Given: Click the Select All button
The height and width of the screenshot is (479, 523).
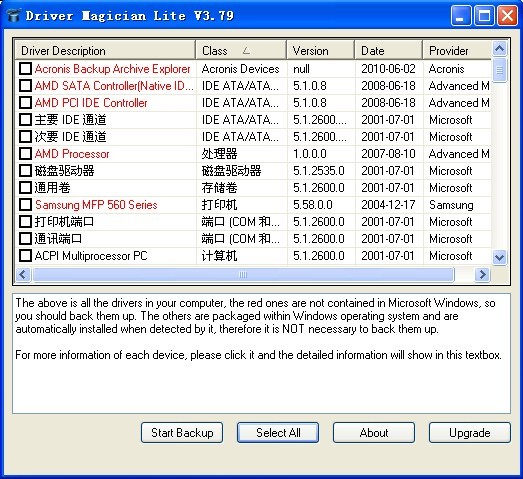Looking at the screenshot, I should pyautogui.click(x=278, y=433).
